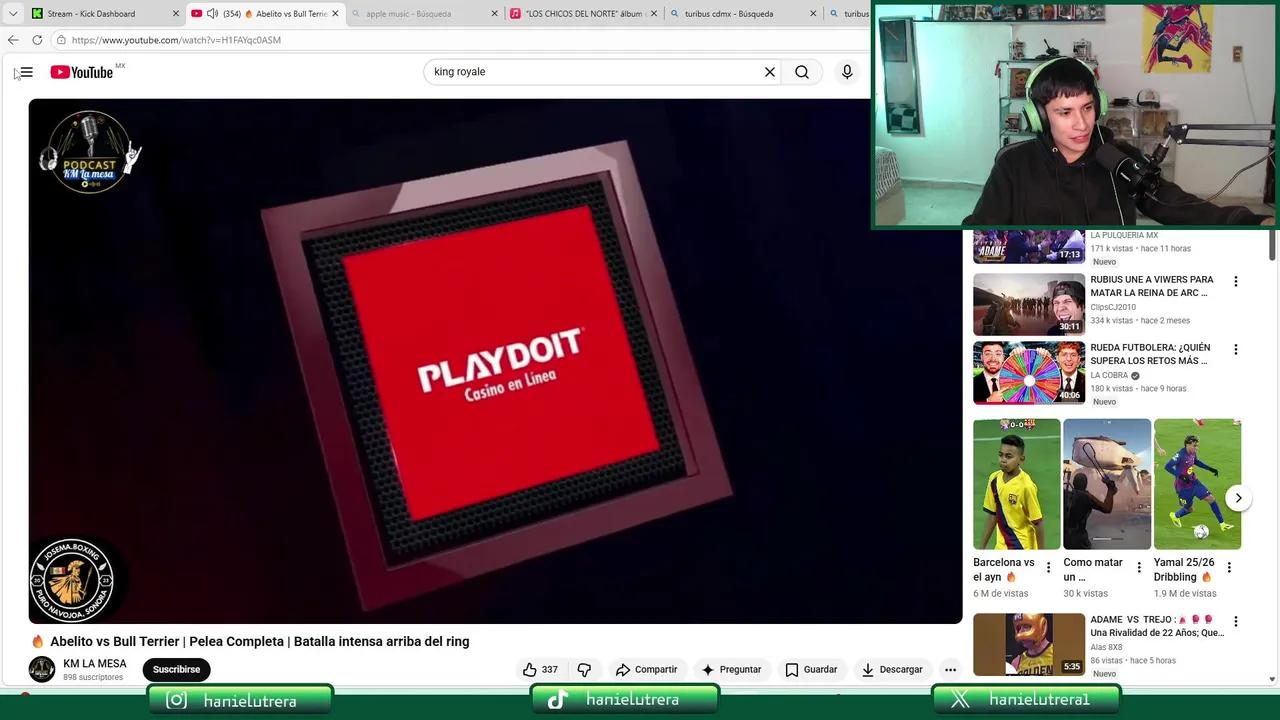Viewport: 1280px width, 720px height.
Task: Open RUBIUS UNE A VIWERS video thumbnail
Action: (x=1029, y=305)
